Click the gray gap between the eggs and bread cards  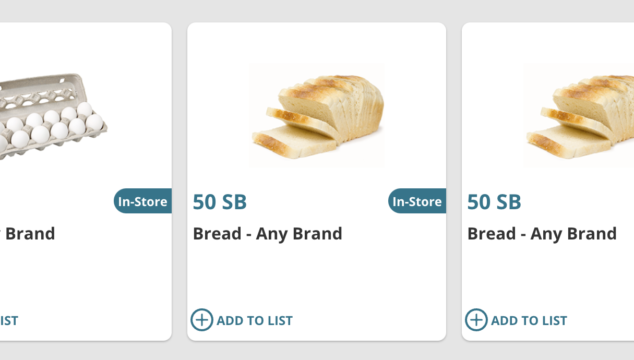point(180,182)
